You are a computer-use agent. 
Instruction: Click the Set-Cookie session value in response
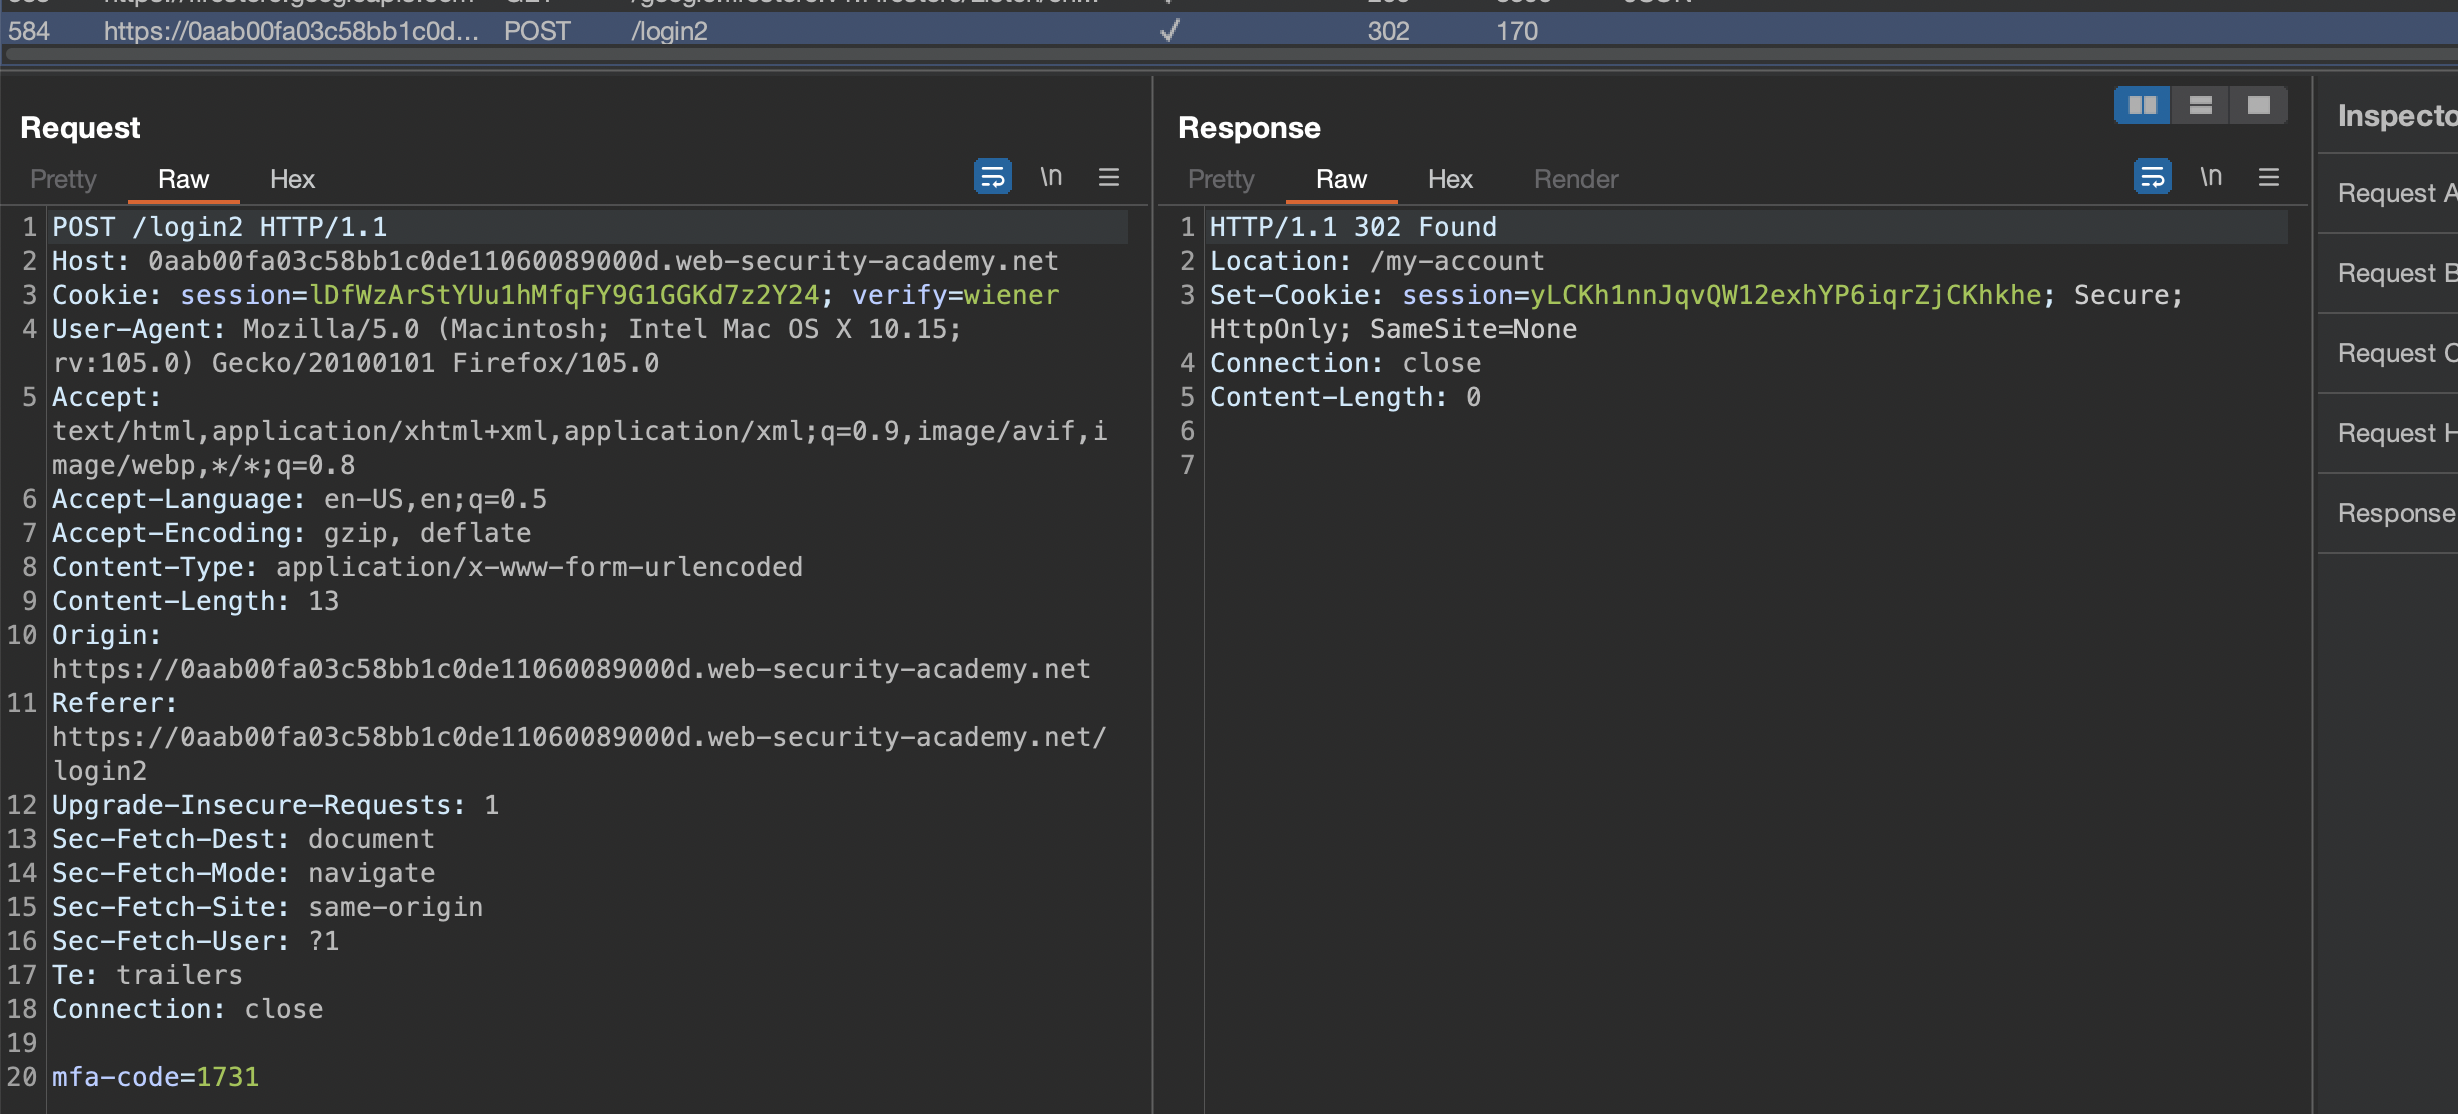1785,295
